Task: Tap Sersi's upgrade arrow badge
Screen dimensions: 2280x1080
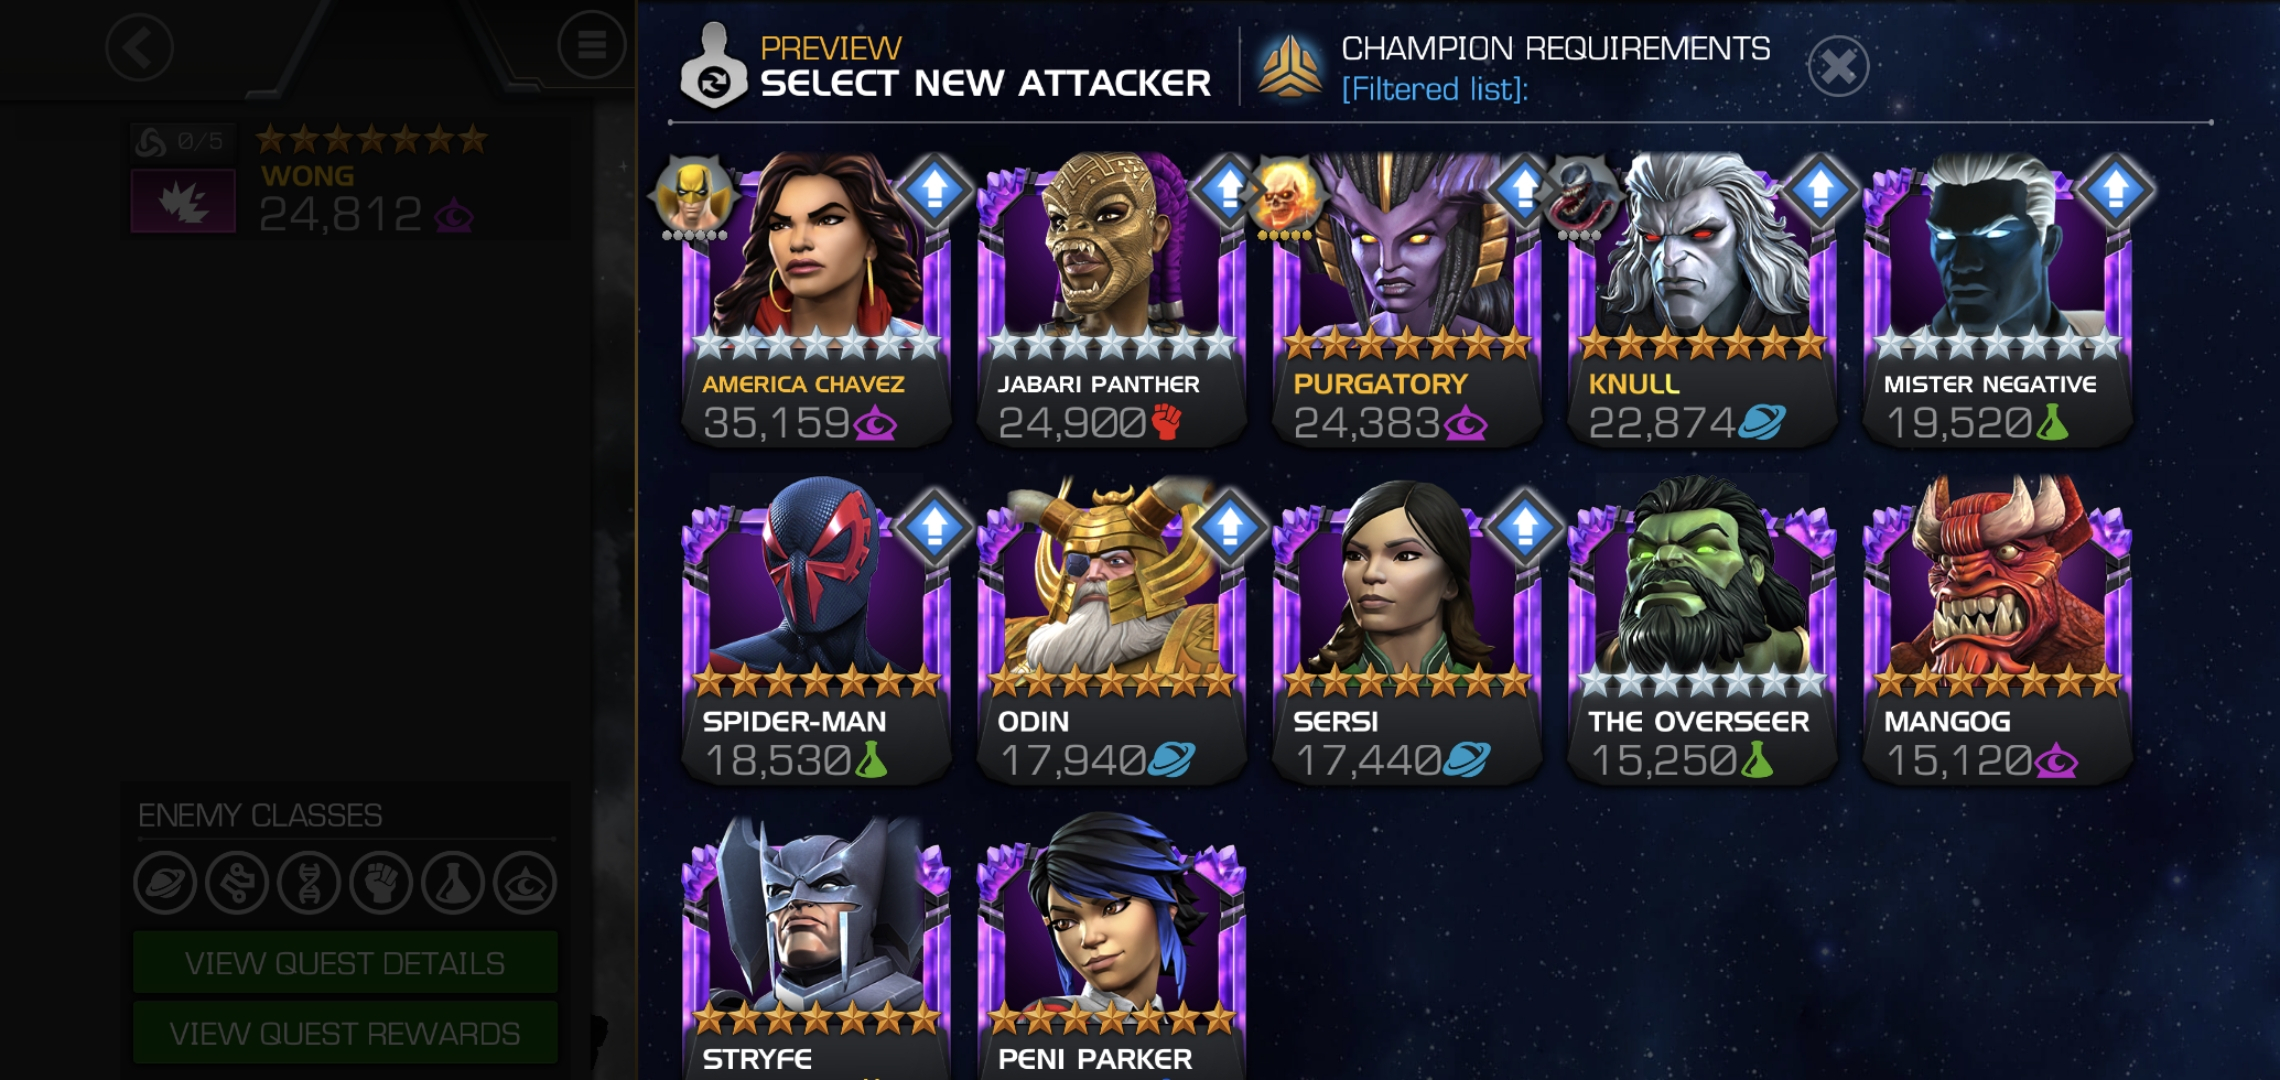Action: 1525,525
